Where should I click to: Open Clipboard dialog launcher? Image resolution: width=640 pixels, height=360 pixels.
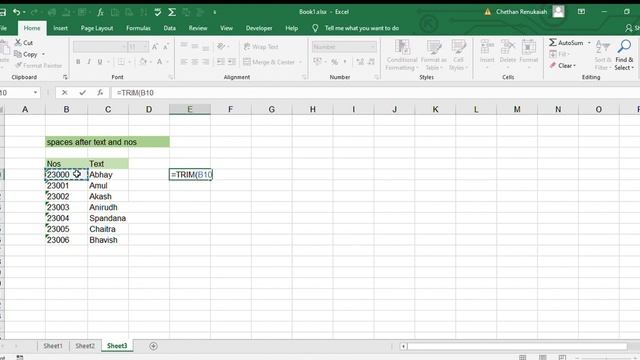click(65, 77)
